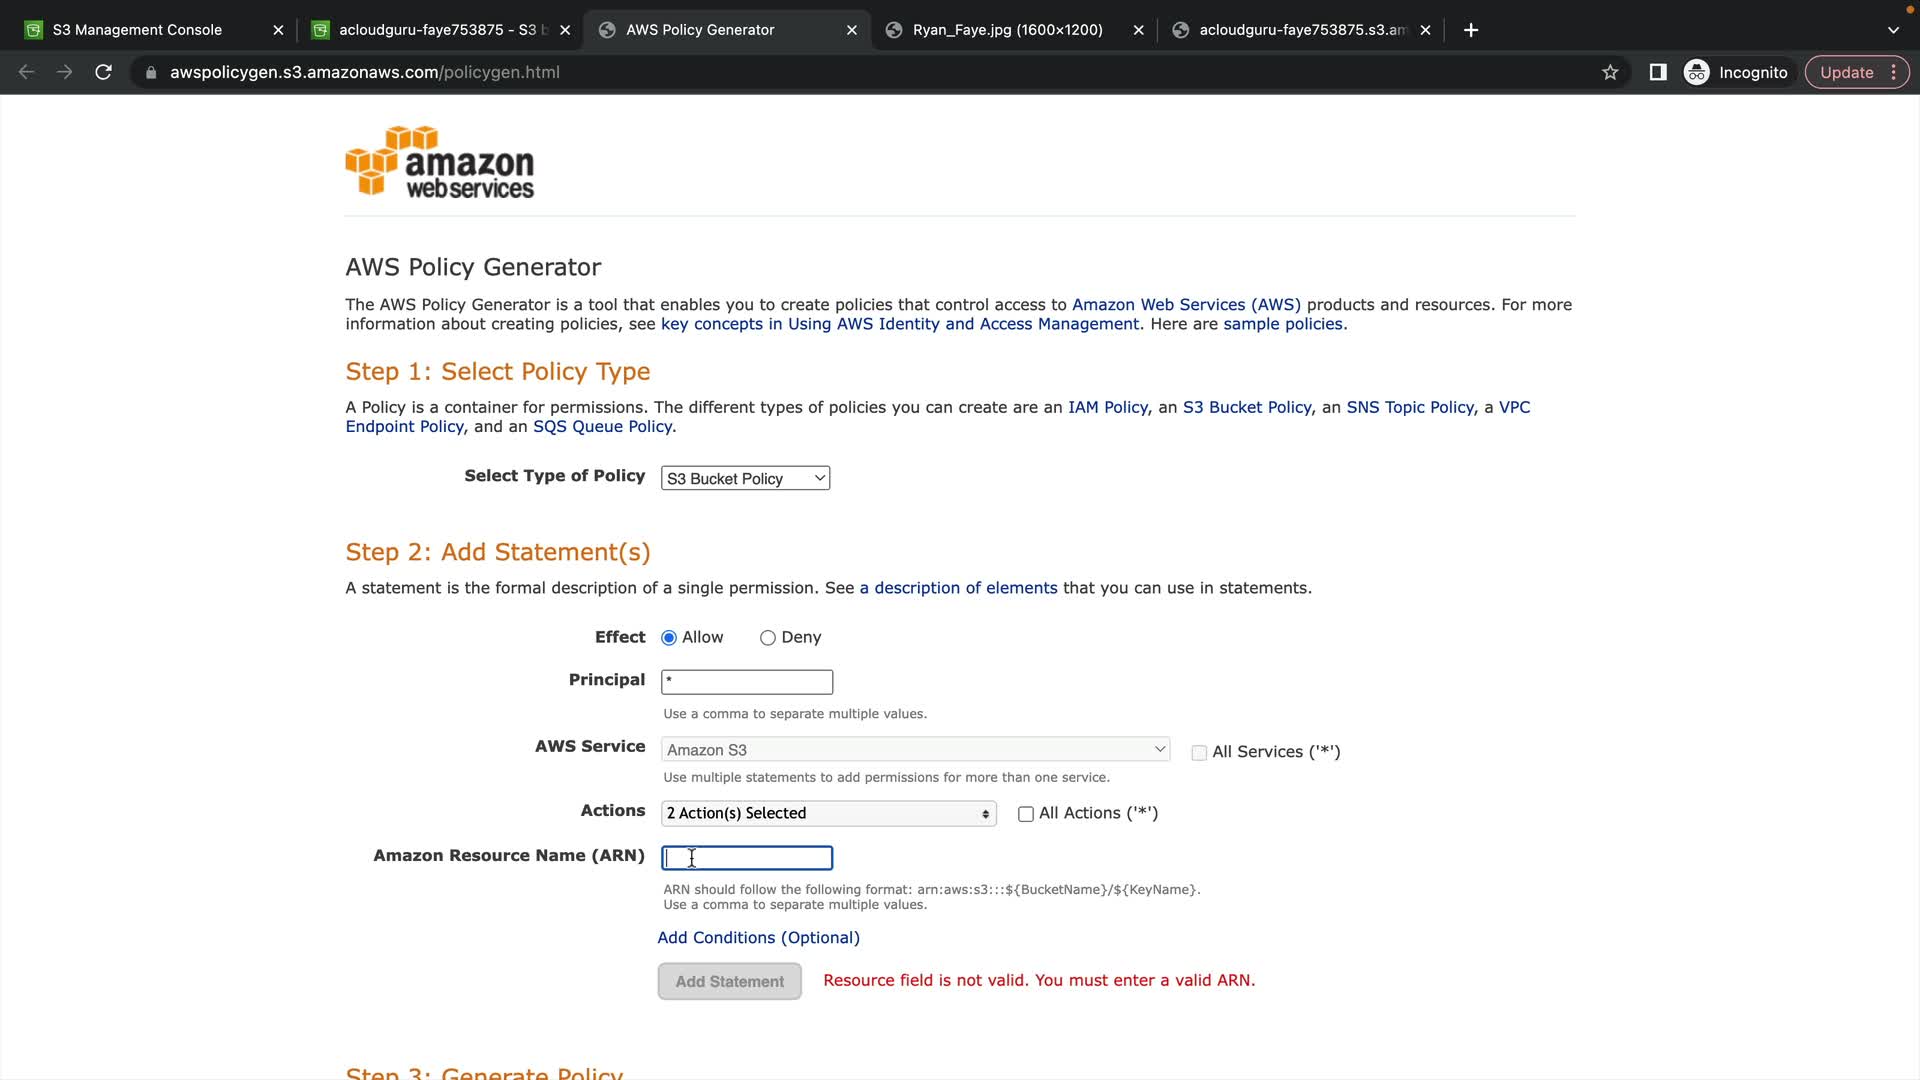Click into the Amazon Resource Name field
The width and height of the screenshot is (1920, 1080).
coord(747,858)
